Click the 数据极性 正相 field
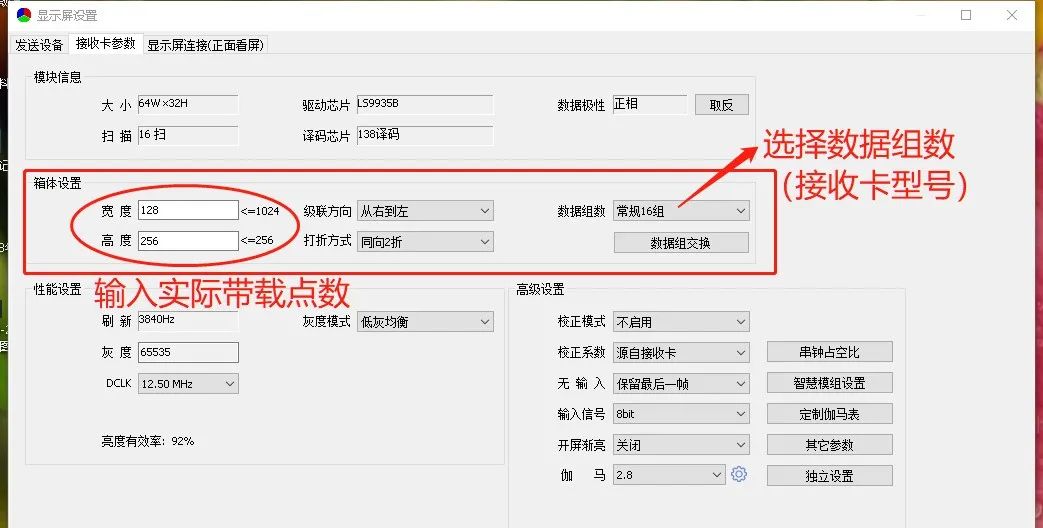1043x528 pixels. coord(650,104)
